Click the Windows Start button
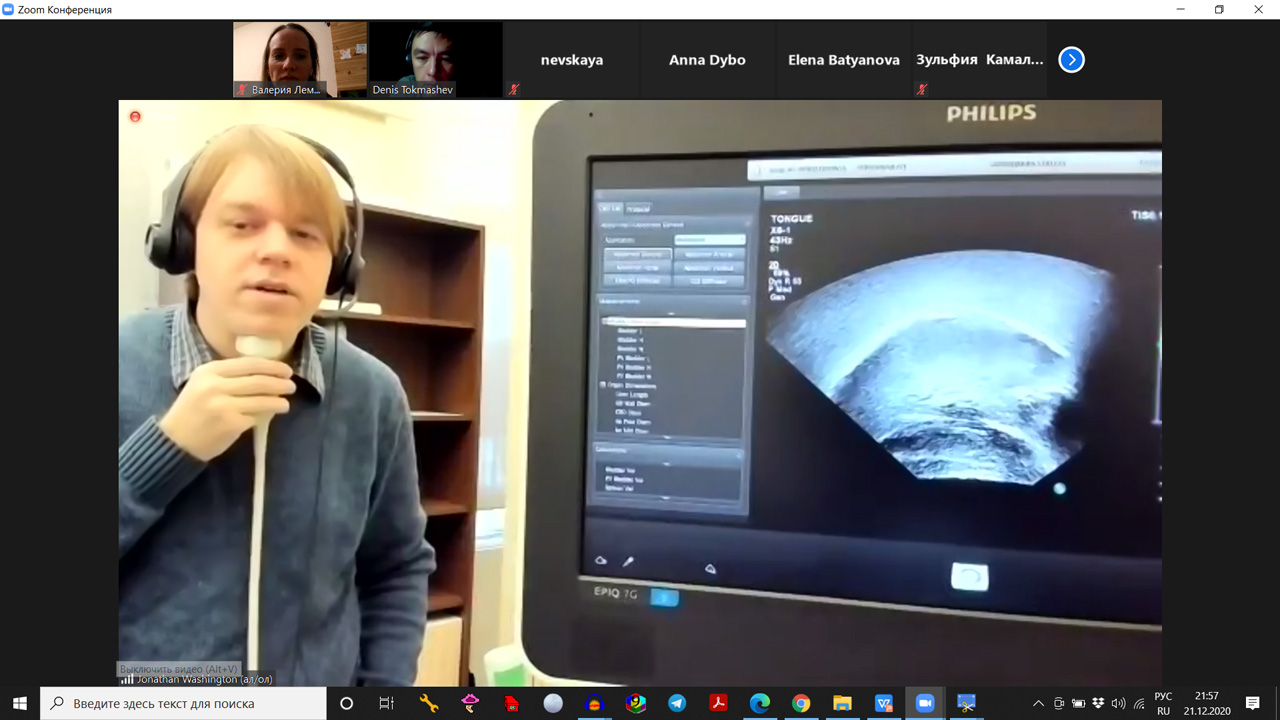Screen dimensions: 1280x720 pyautogui.click(x=20, y=703)
